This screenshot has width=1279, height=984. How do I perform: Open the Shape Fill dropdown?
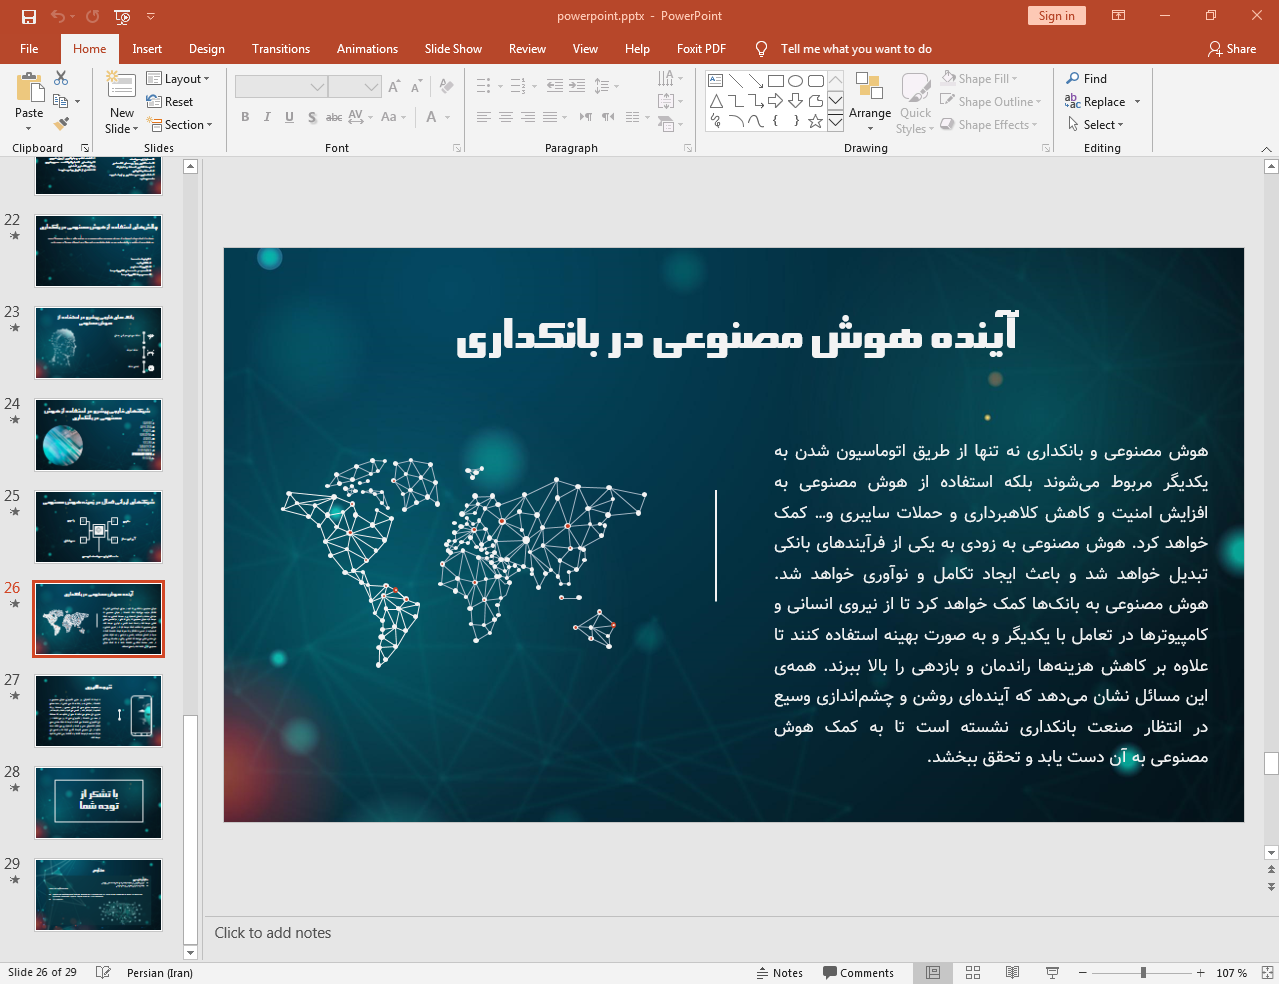[980, 79]
